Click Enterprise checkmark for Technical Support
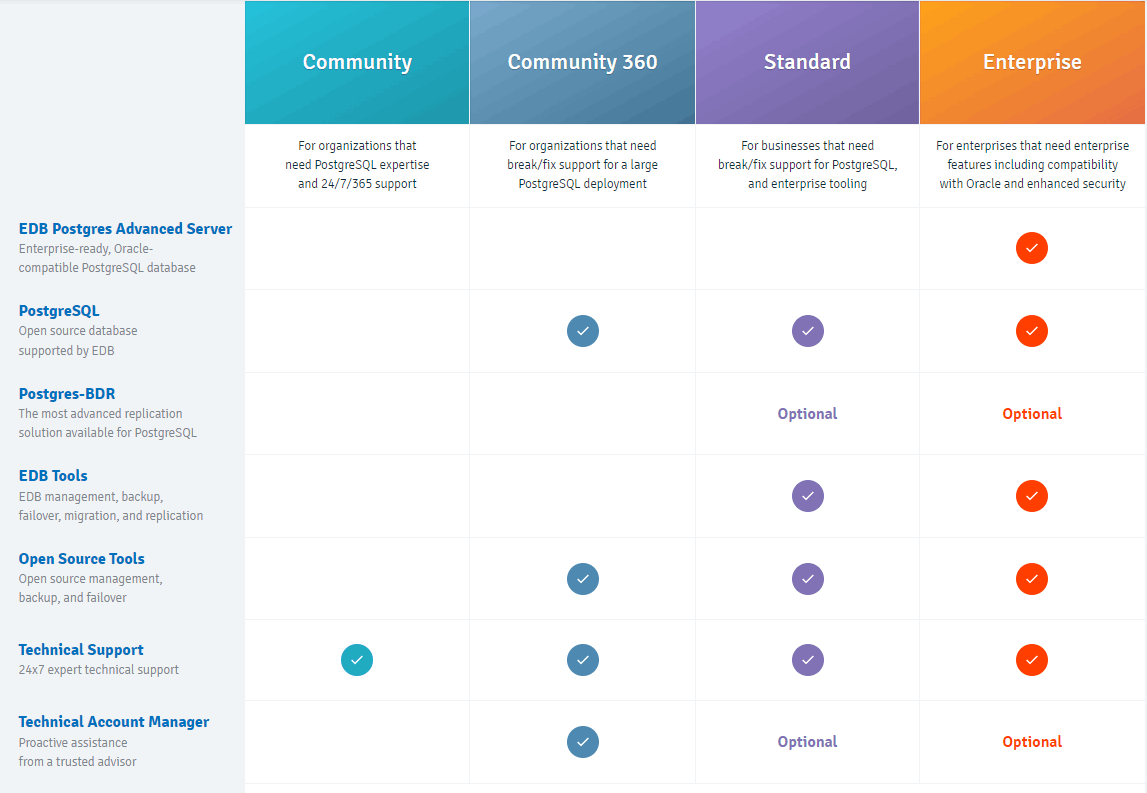Viewport: 1147px width, 793px height. (x=1031, y=660)
